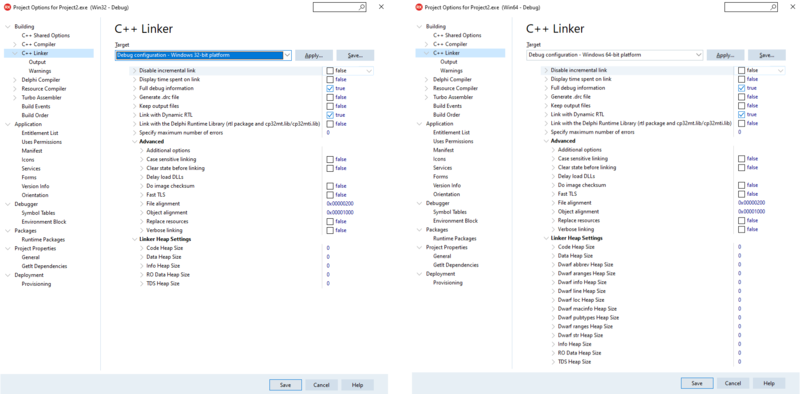Image resolution: width=800 pixels, height=394 pixels.
Task: Select Warnings under C++ Linker in Win64 tree
Action: point(452,70)
